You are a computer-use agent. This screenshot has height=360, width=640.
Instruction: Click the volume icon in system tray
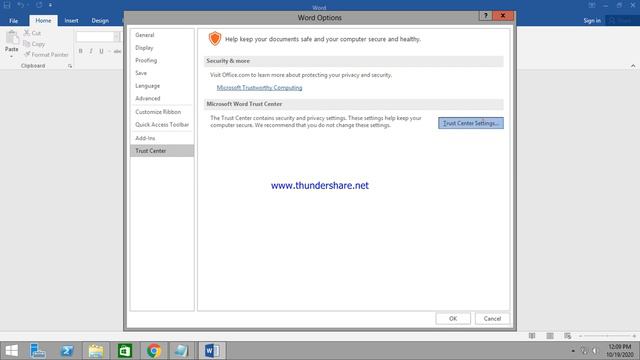596,351
